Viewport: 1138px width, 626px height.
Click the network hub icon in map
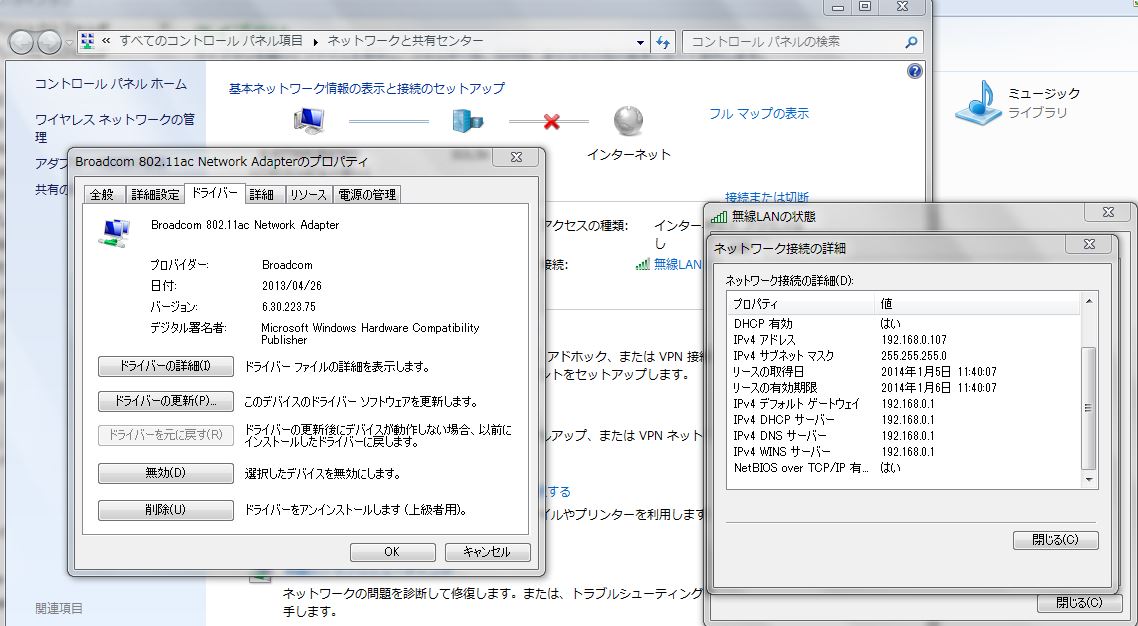(x=468, y=121)
